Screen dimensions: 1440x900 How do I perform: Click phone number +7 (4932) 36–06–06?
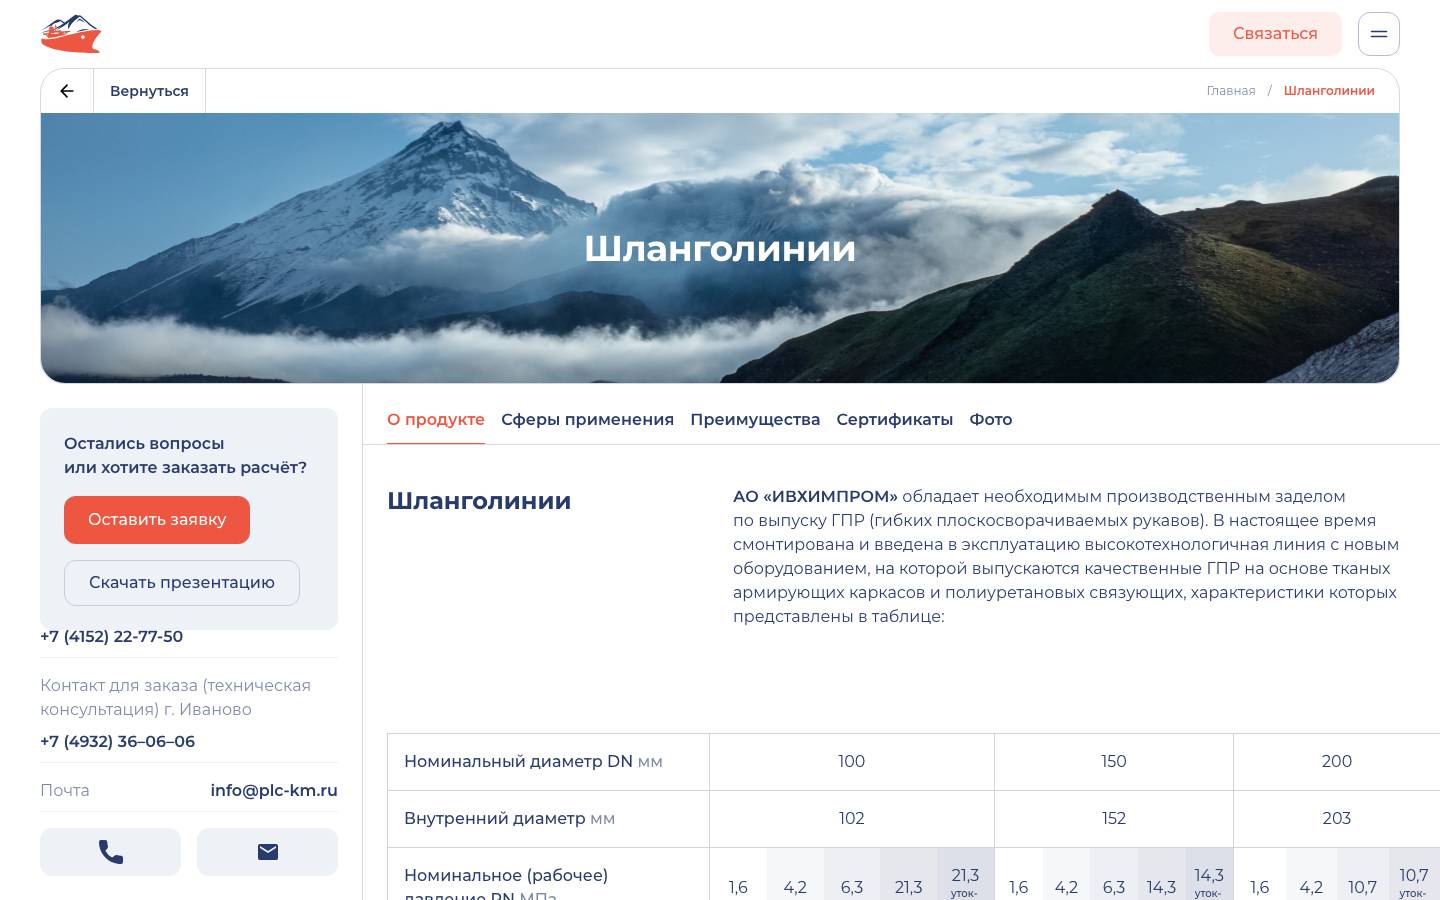117,742
